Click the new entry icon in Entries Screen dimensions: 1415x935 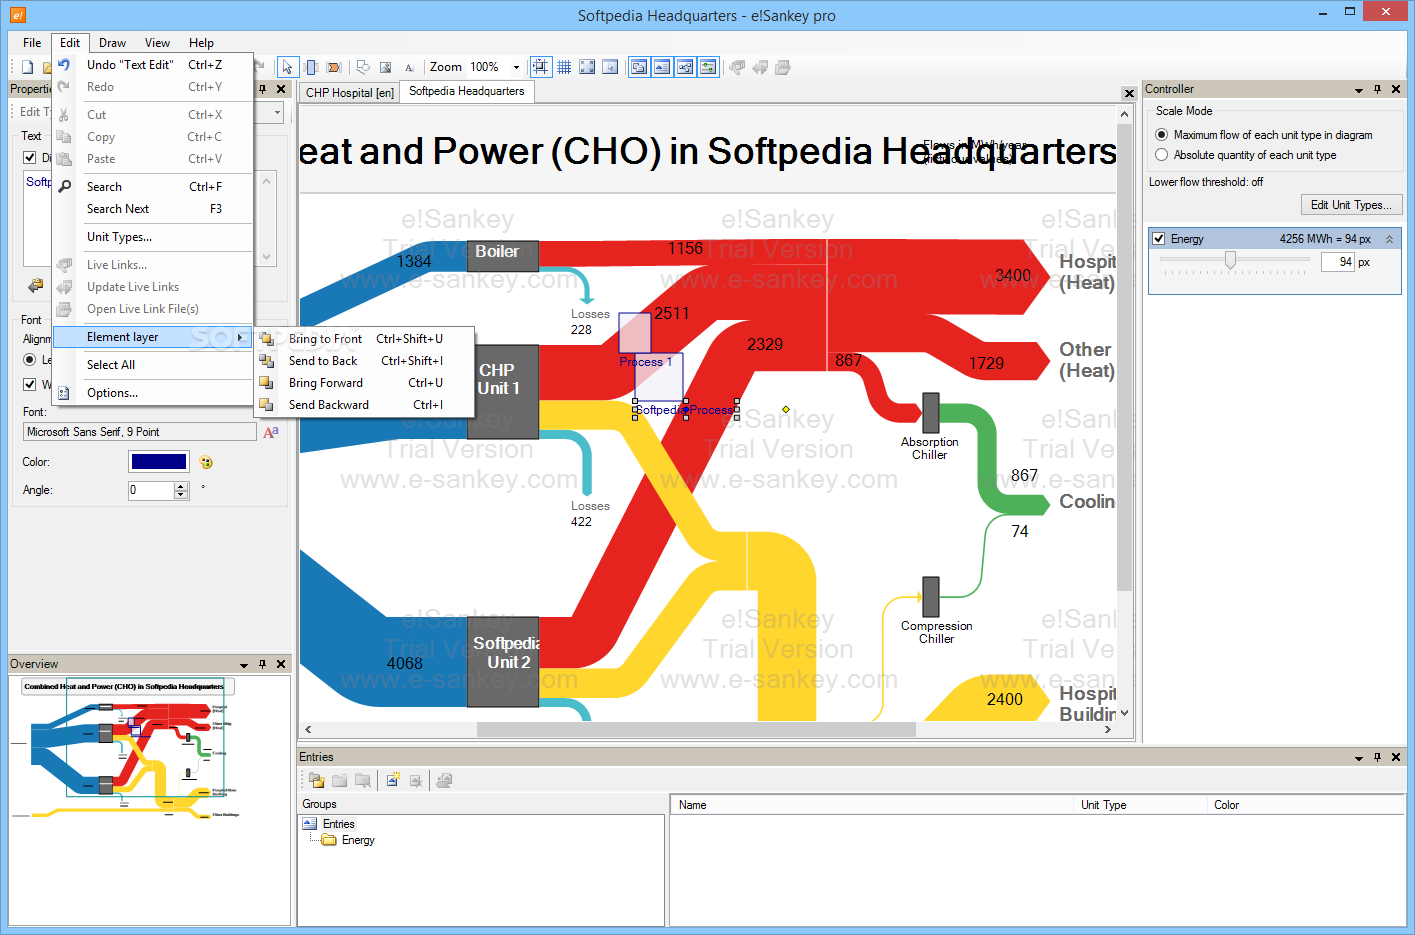[393, 780]
